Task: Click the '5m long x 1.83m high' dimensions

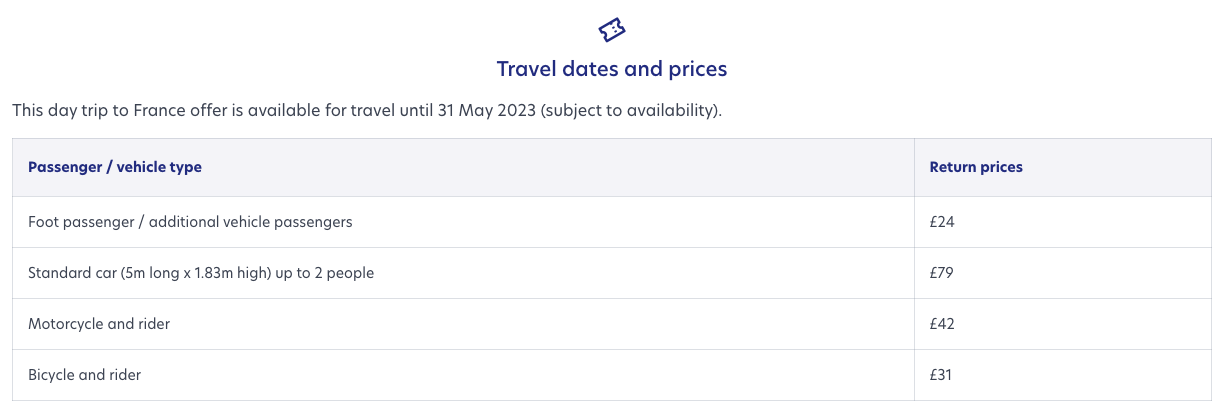Action: tap(197, 272)
